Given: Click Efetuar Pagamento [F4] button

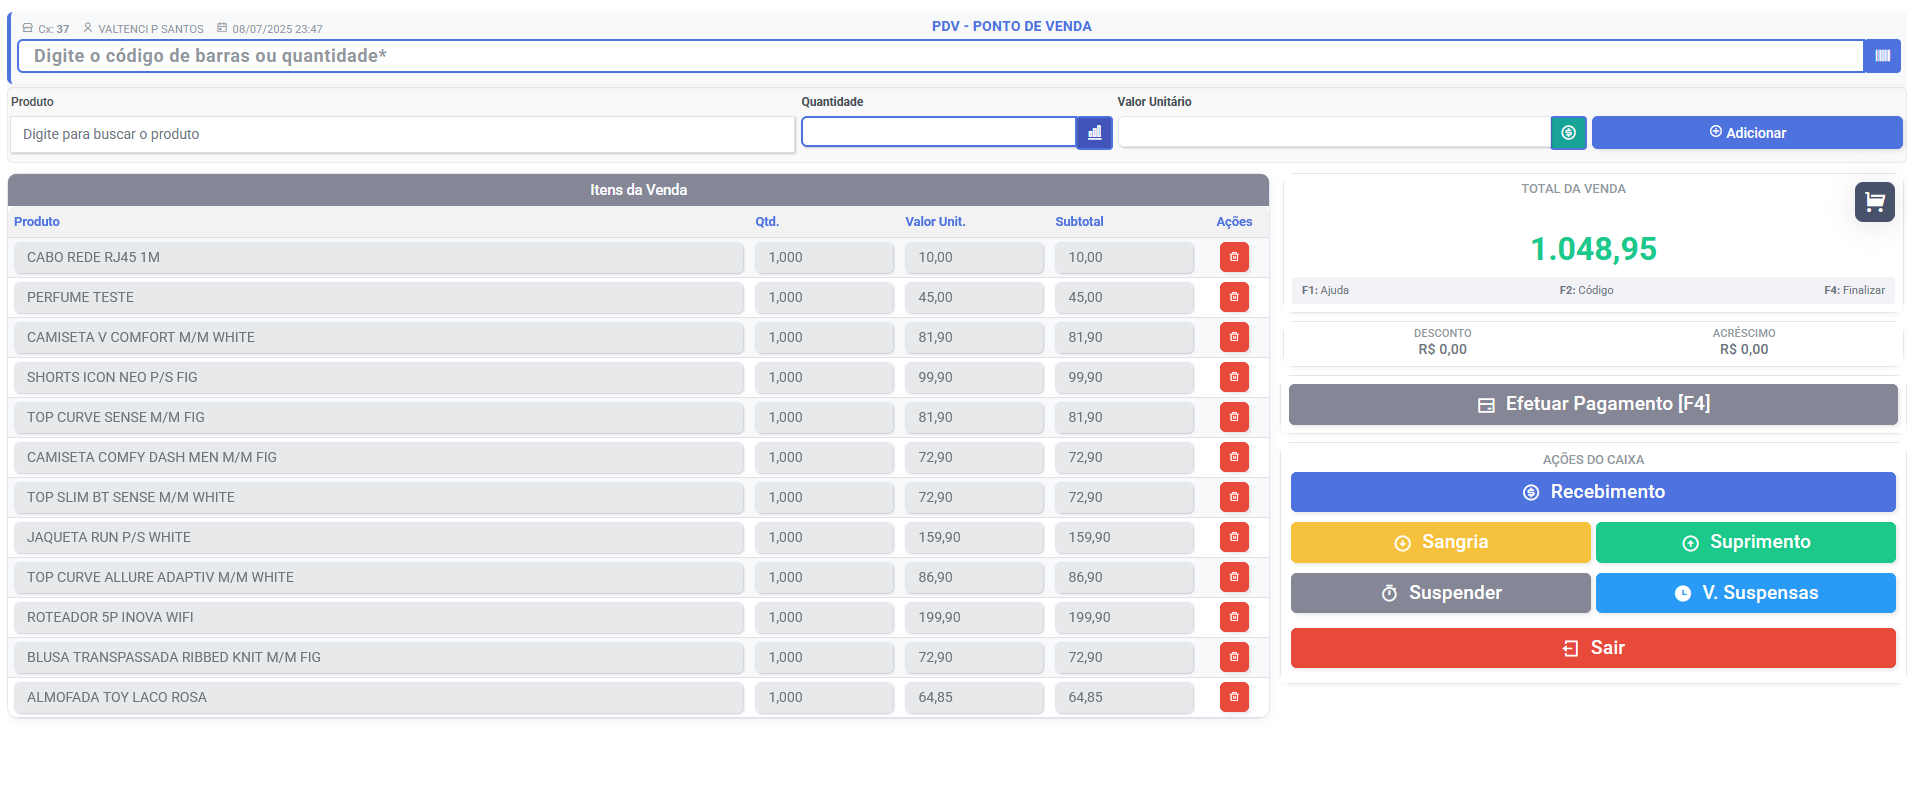Looking at the screenshot, I should coord(1593,404).
